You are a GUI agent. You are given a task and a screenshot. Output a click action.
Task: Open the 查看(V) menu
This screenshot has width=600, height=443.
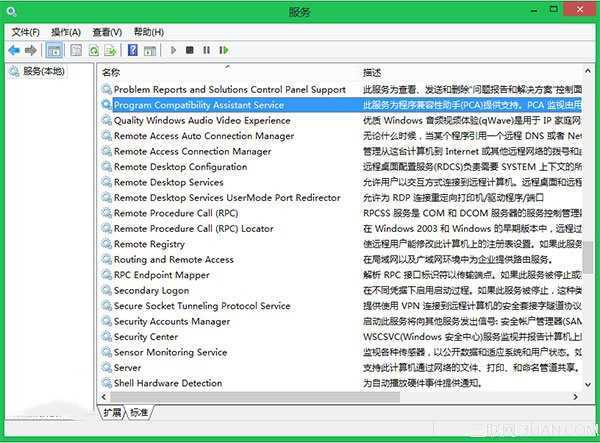pyautogui.click(x=108, y=32)
